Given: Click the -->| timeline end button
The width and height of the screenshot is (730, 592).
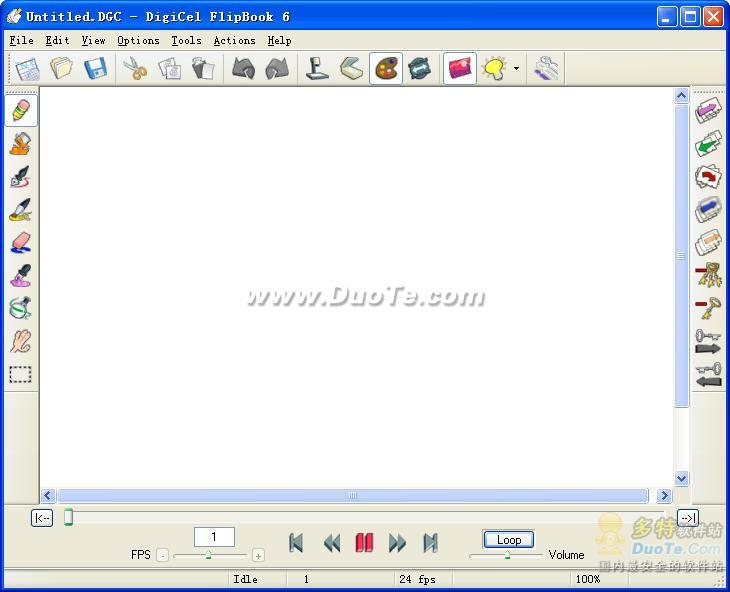Looking at the screenshot, I should (x=688, y=518).
